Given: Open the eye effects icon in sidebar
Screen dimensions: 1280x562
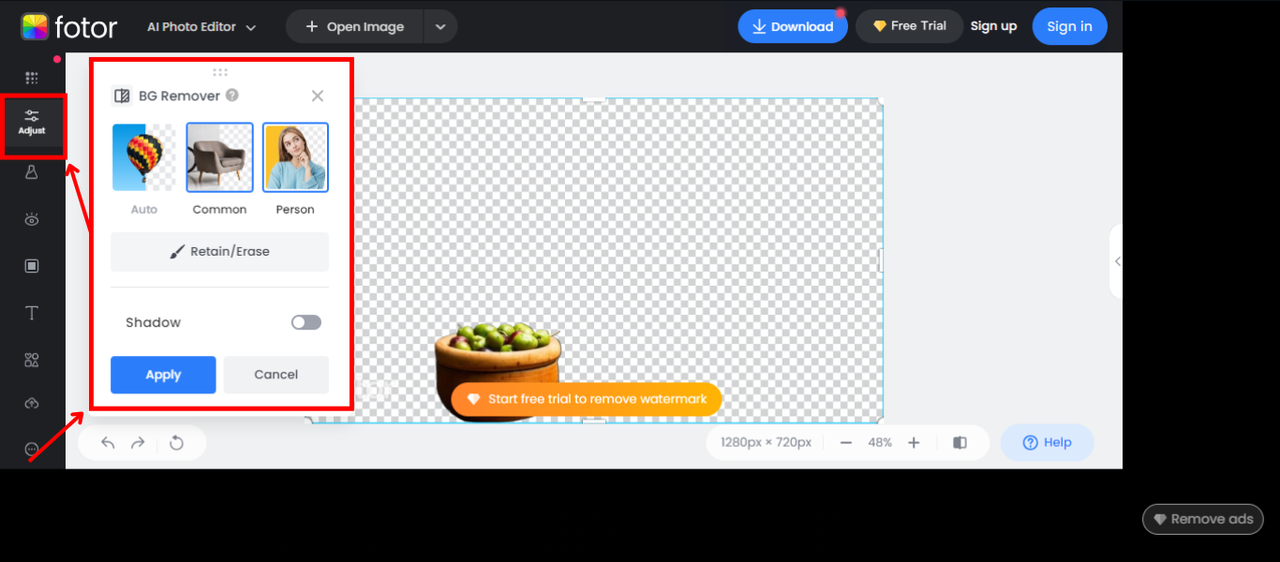Looking at the screenshot, I should [x=31, y=219].
